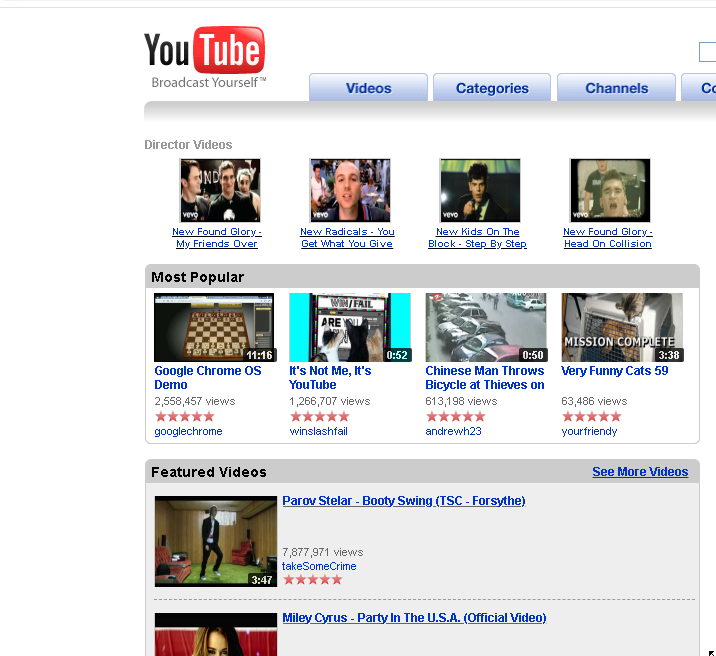Click the search input box

708,52
